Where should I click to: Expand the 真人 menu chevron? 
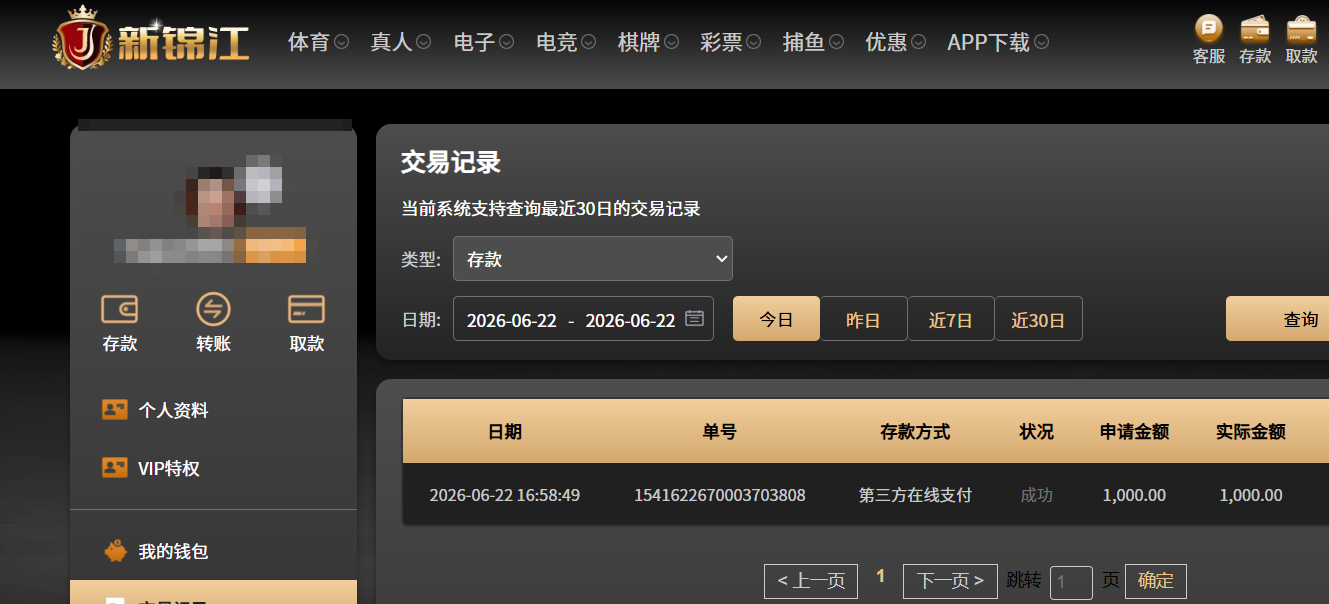click(x=423, y=42)
